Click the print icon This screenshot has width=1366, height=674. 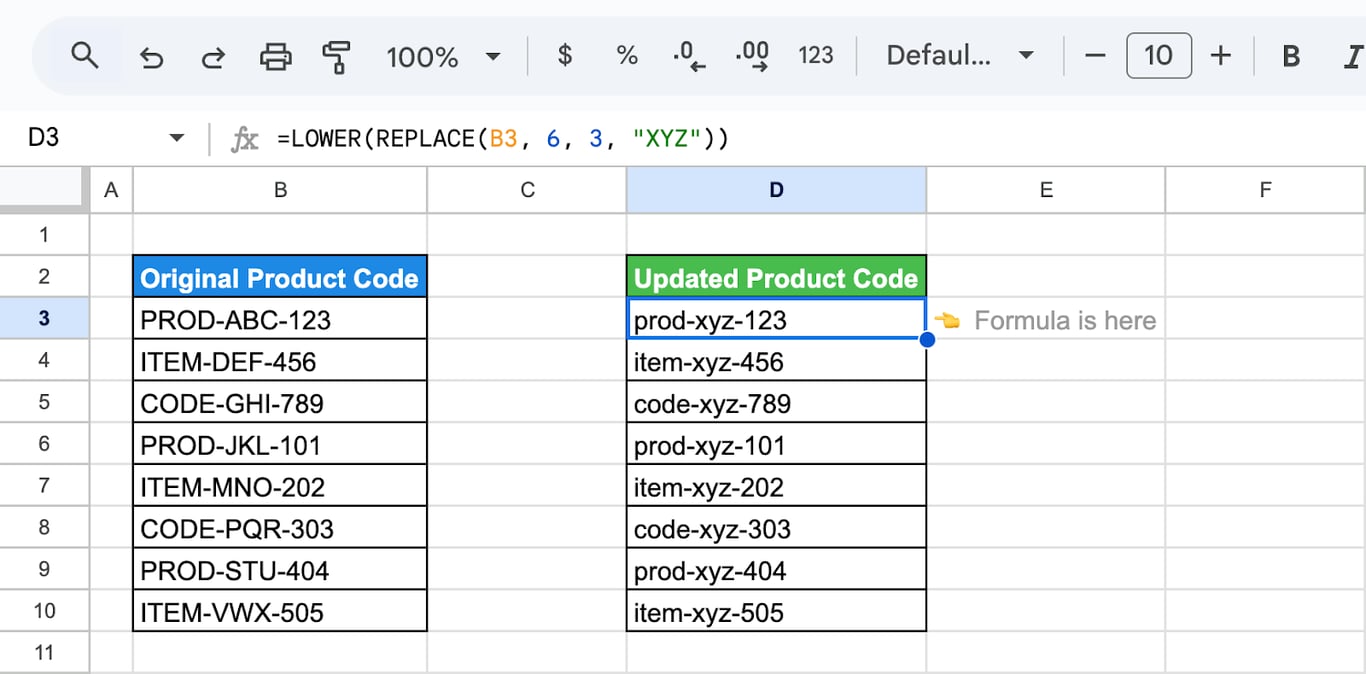tap(275, 56)
